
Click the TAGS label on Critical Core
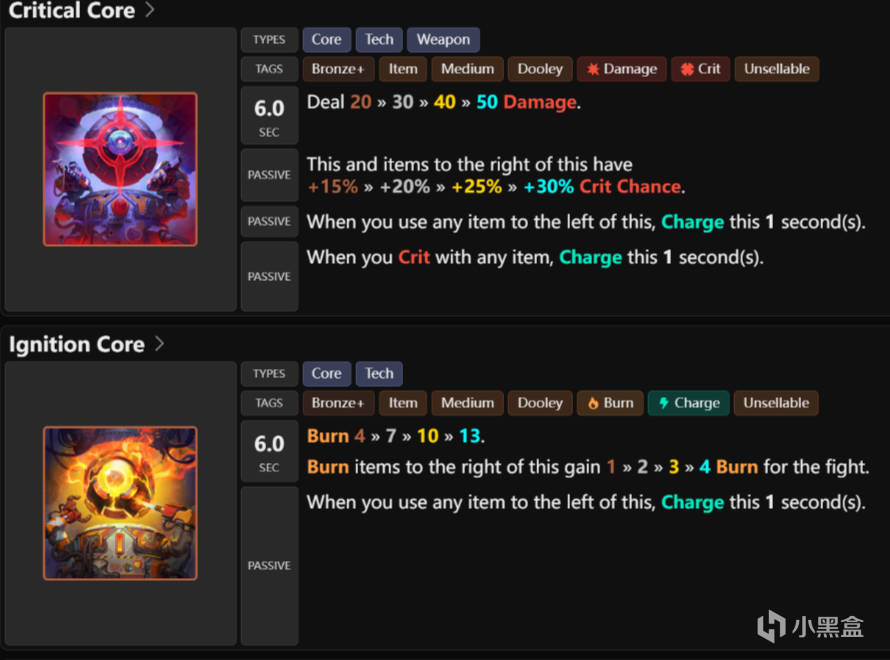pyautogui.click(x=270, y=69)
